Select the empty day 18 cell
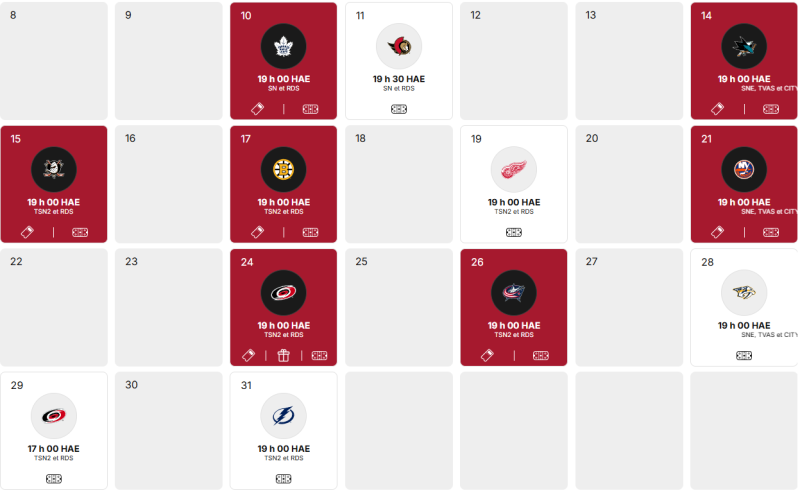The image size is (800, 493). click(399, 184)
